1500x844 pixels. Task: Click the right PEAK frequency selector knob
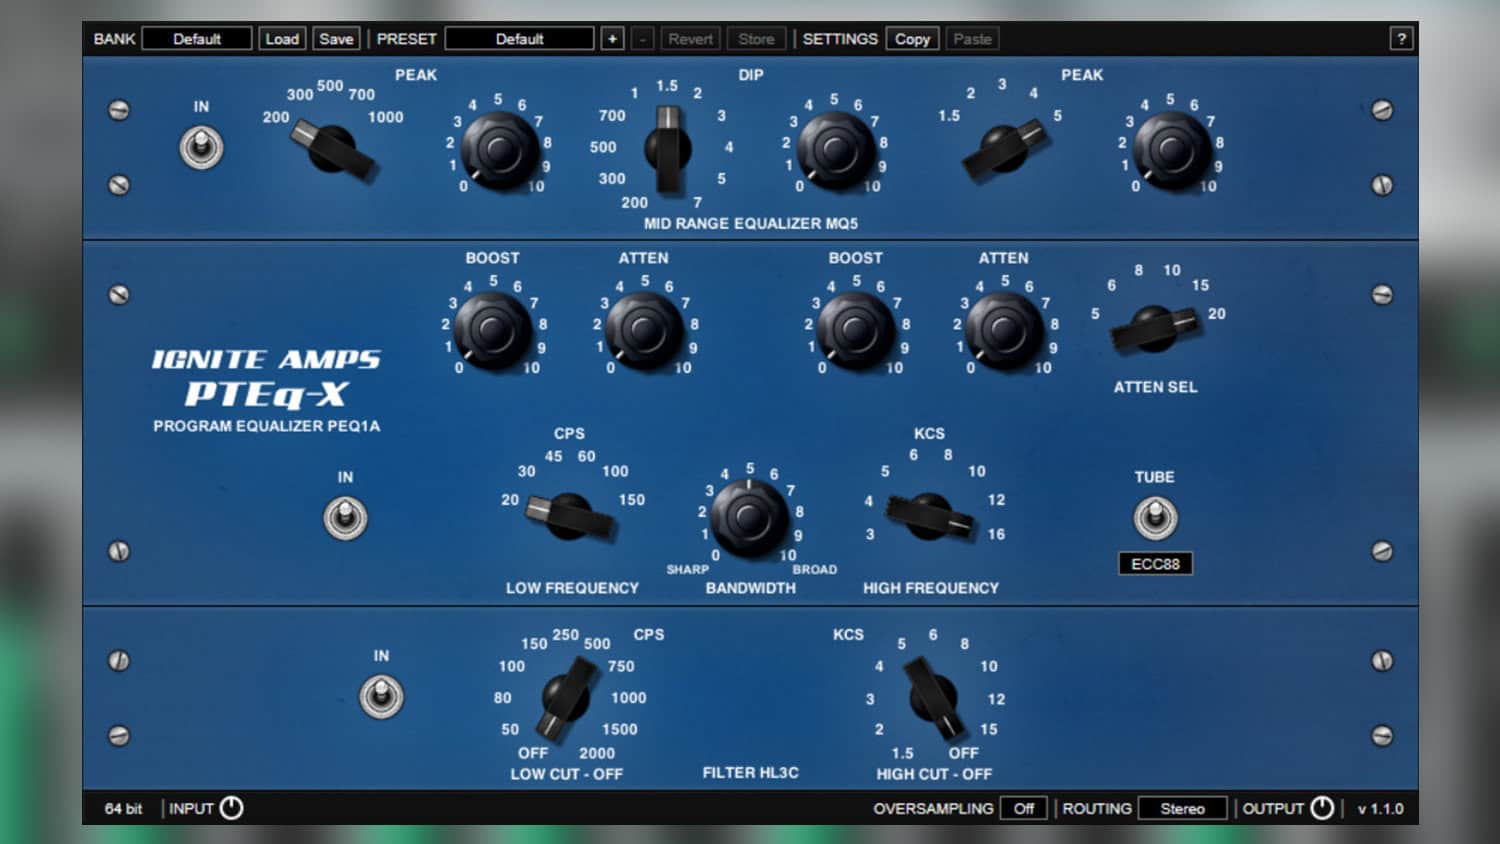[1003, 150]
